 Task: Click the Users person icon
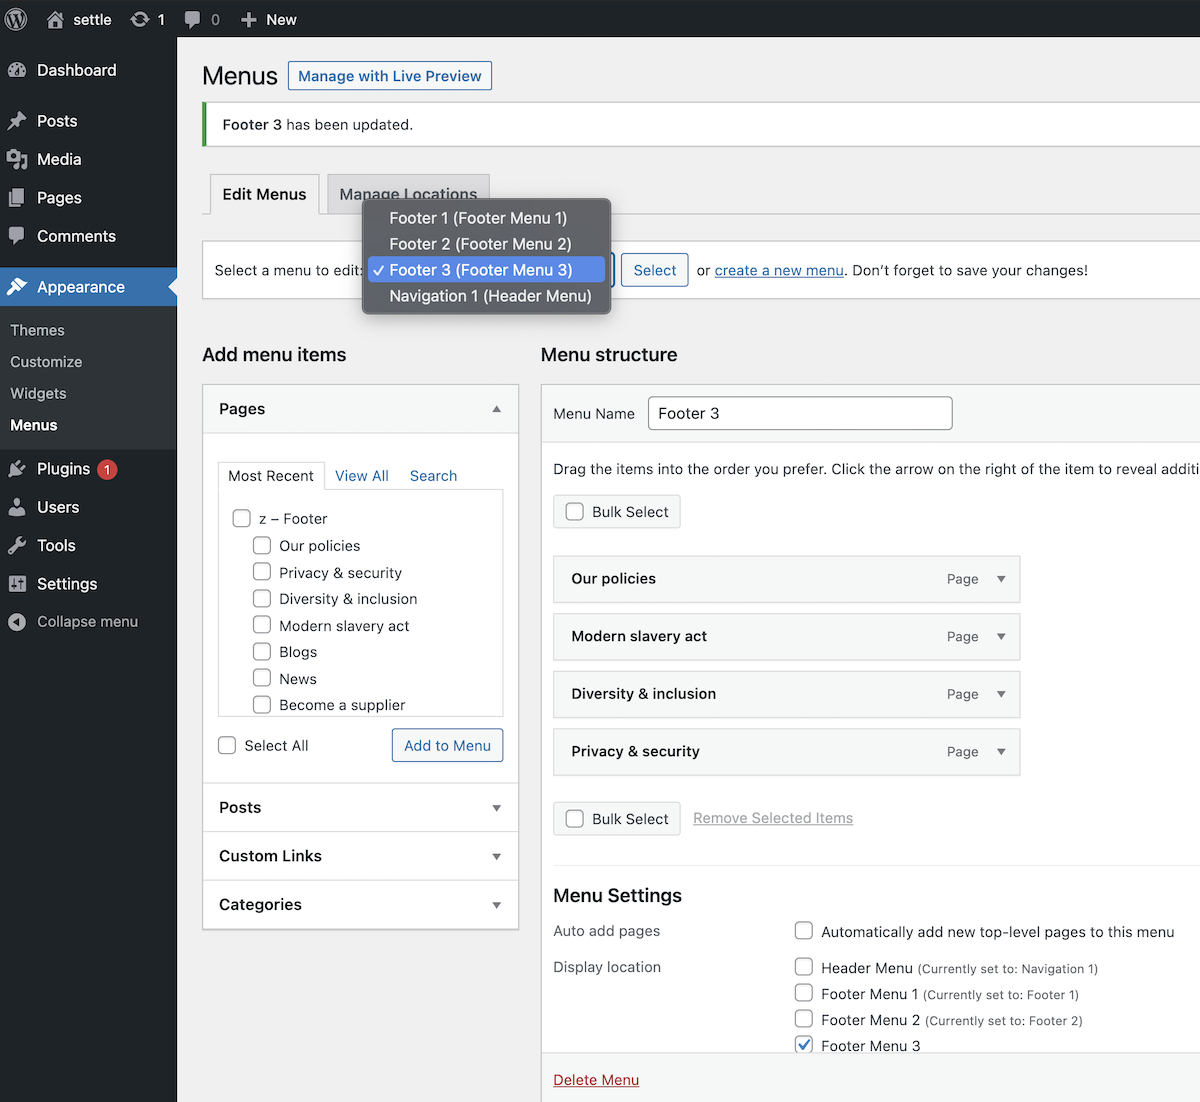[x=17, y=507]
